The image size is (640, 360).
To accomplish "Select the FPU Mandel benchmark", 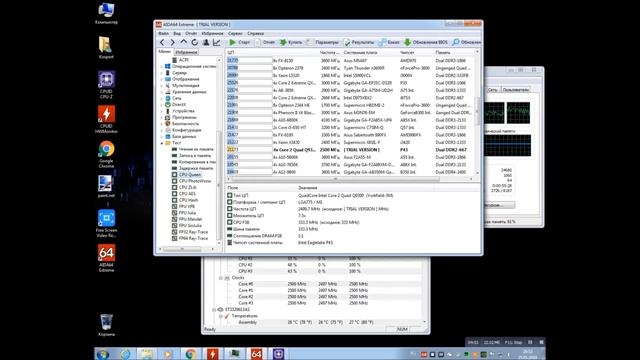I will [x=189, y=219].
